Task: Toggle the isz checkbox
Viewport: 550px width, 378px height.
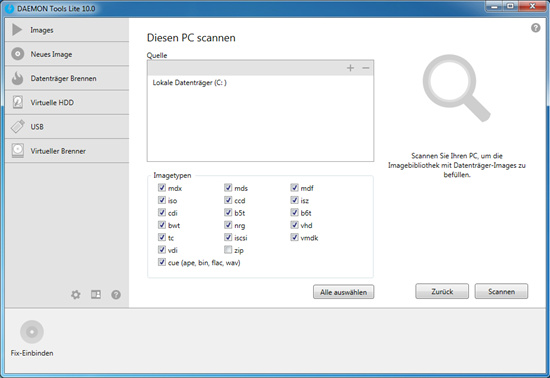Action: coord(294,200)
